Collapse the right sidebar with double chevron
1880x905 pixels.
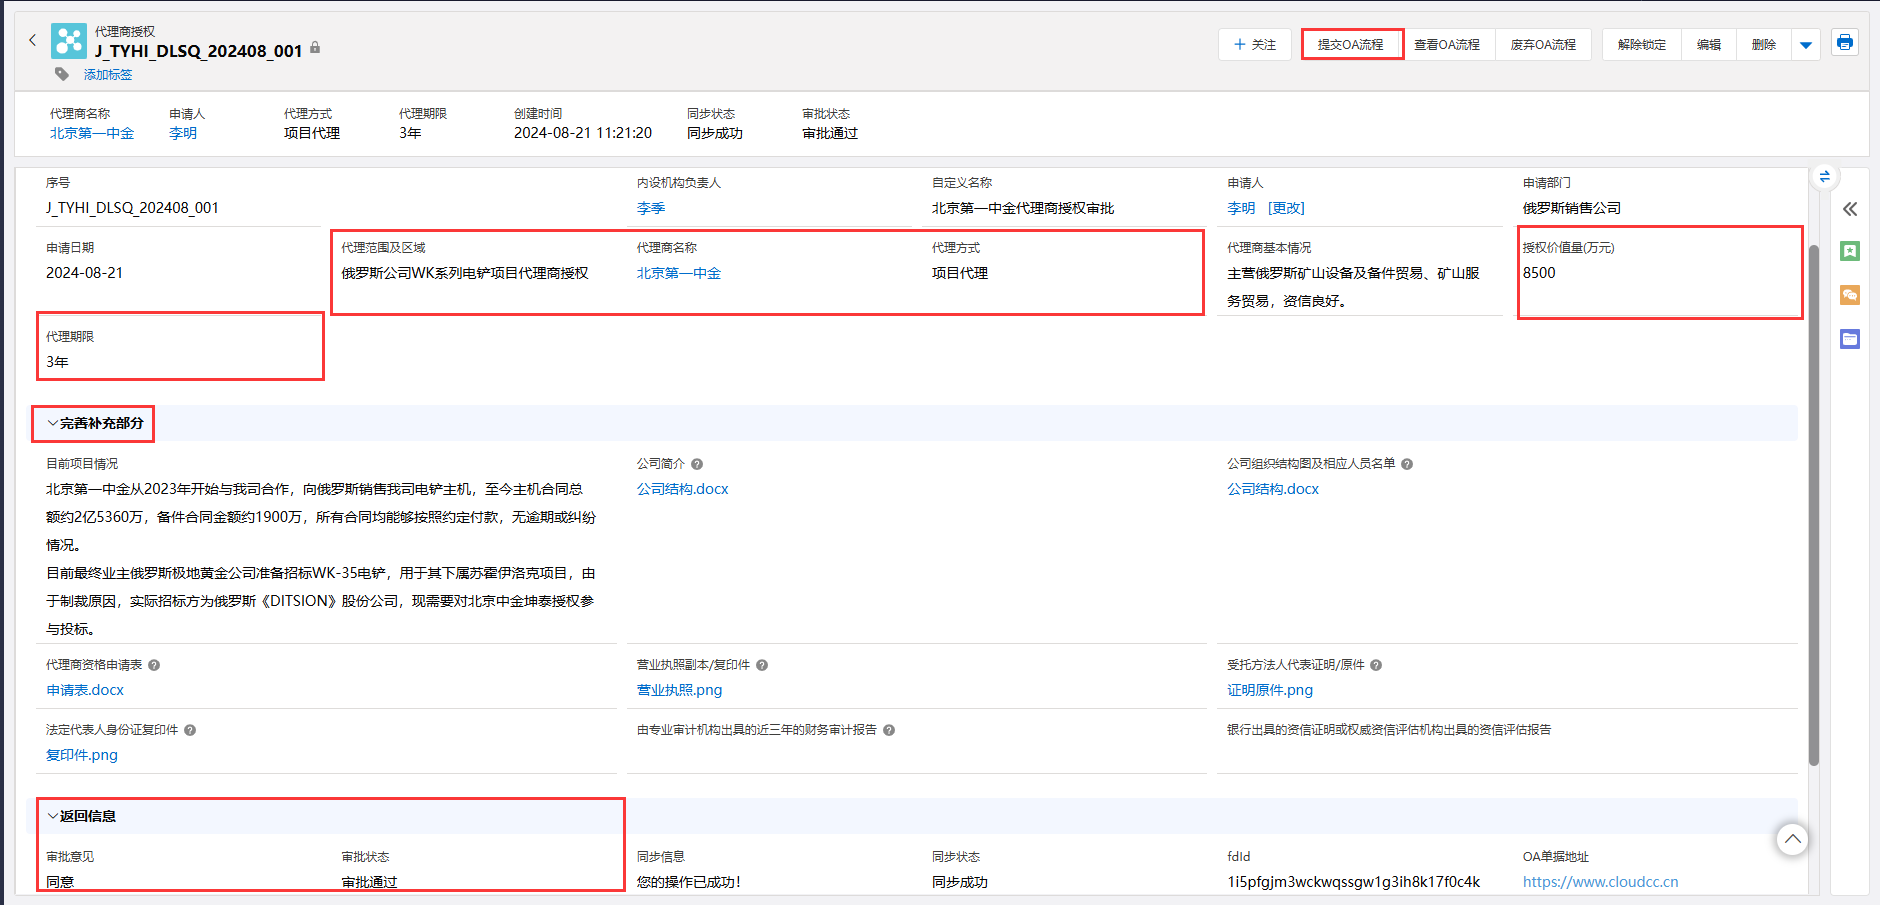point(1849,209)
